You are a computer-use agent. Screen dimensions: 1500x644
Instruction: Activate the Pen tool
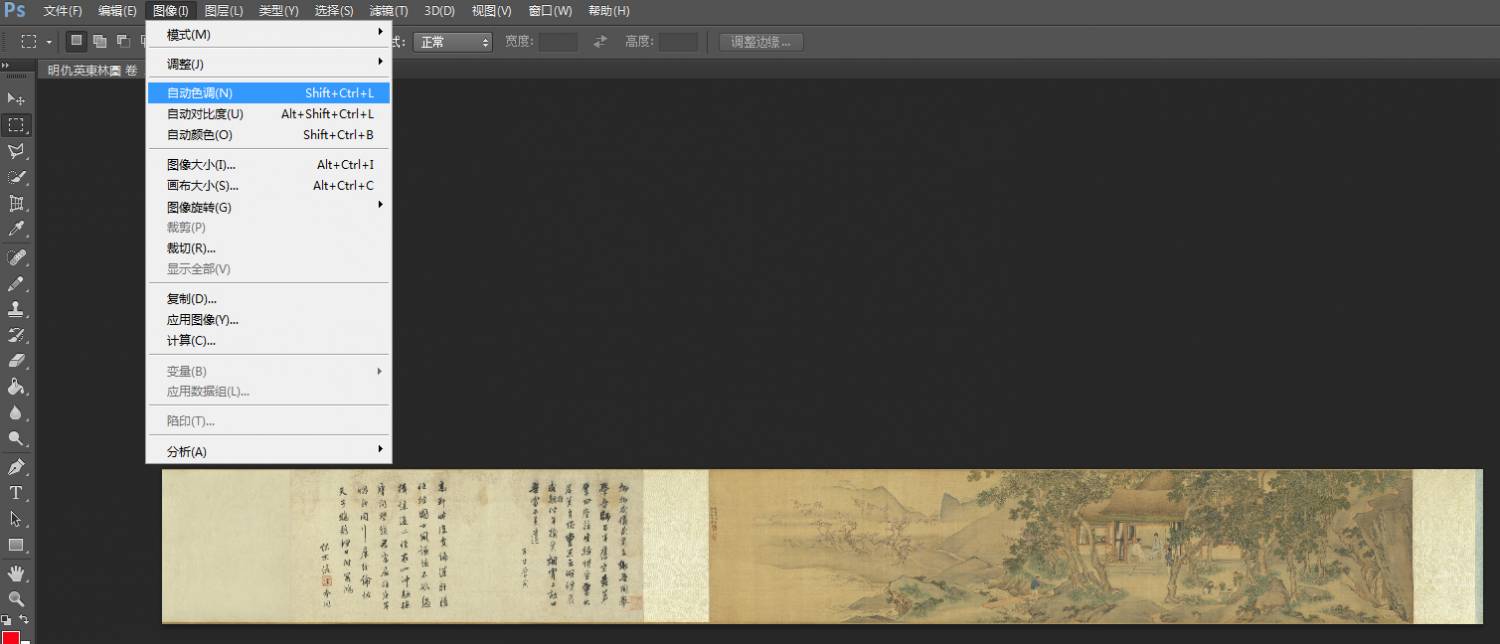click(16, 467)
